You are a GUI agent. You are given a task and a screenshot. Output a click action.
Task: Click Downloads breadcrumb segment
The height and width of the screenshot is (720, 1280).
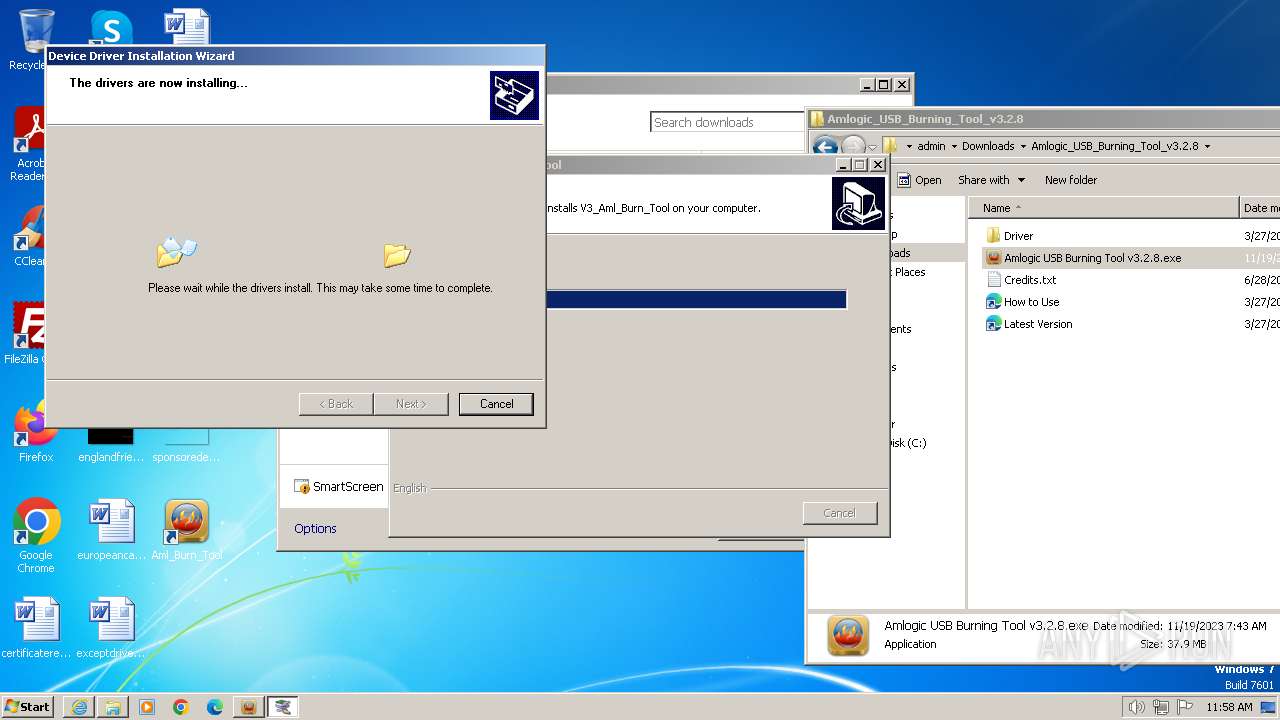pyautogui.click(x=988, y=146)
